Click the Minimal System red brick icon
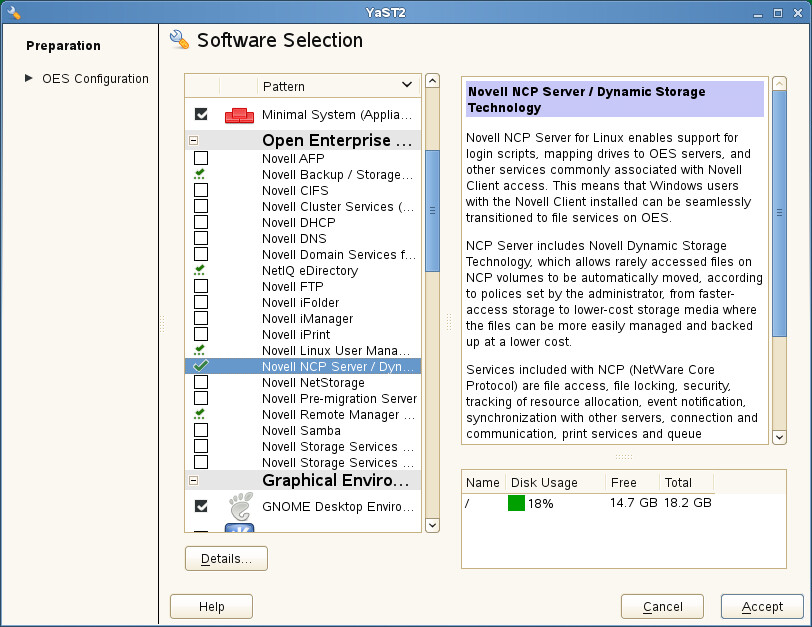Viewport: 812px width, 627px height. (239, 115)
